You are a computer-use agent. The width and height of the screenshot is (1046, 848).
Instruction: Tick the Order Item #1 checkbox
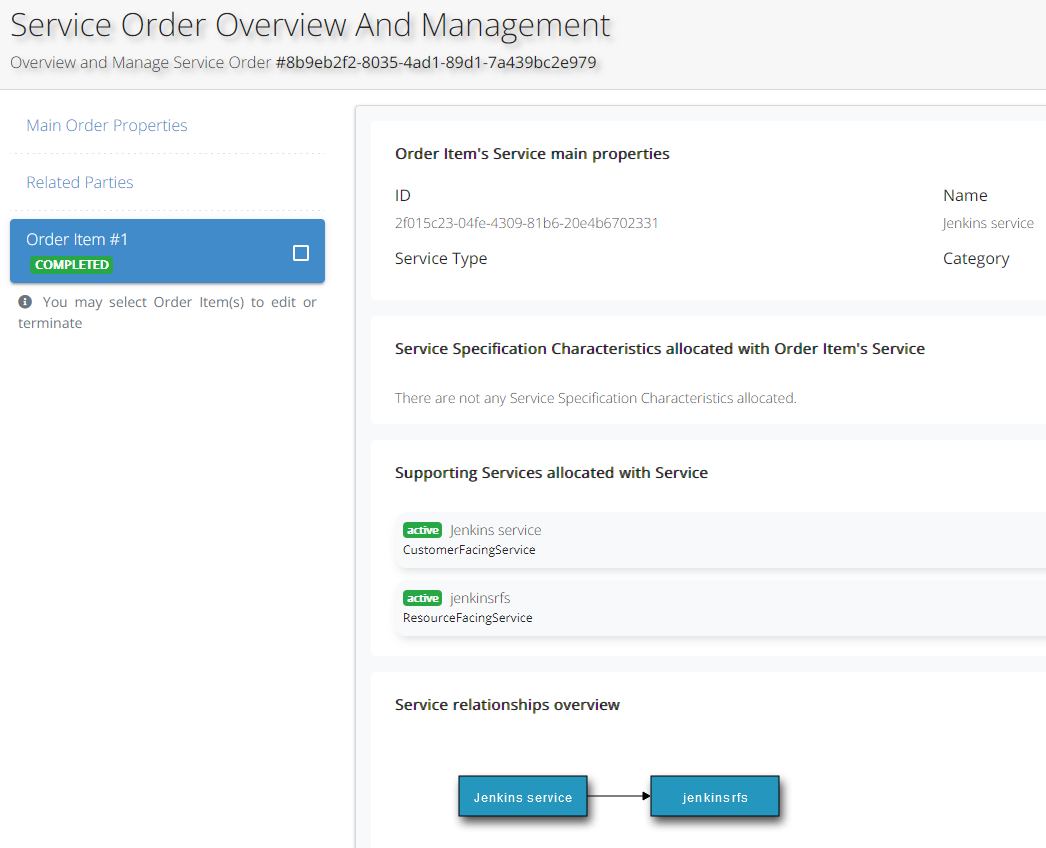301,253
